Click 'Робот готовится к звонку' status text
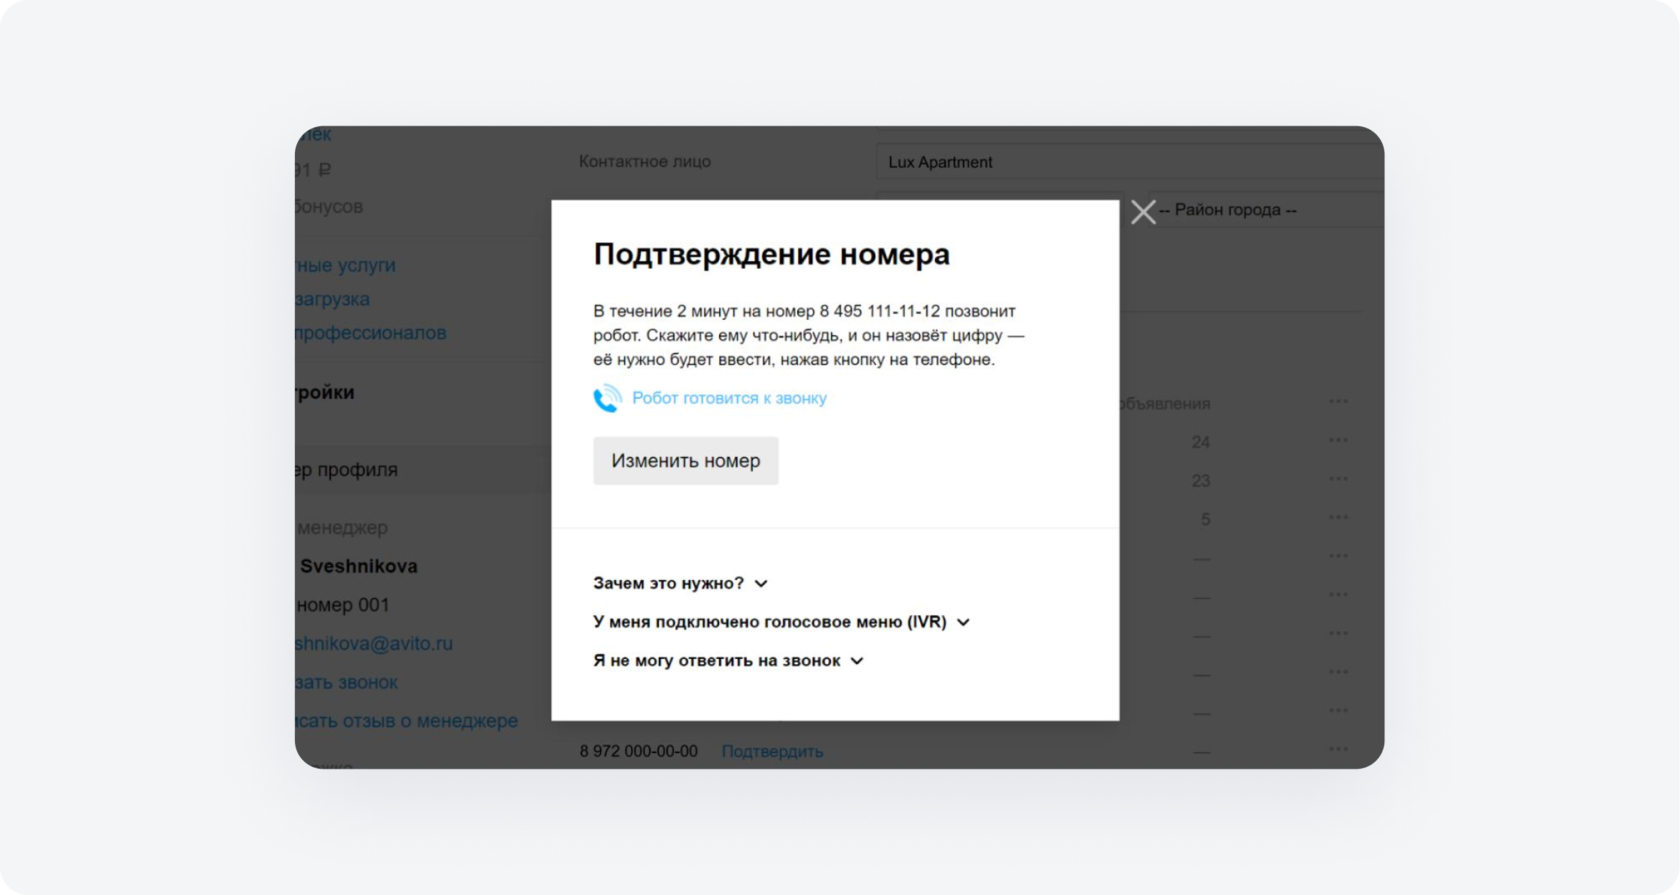This screenshot has height=895, width=1680. click(729, 398)
